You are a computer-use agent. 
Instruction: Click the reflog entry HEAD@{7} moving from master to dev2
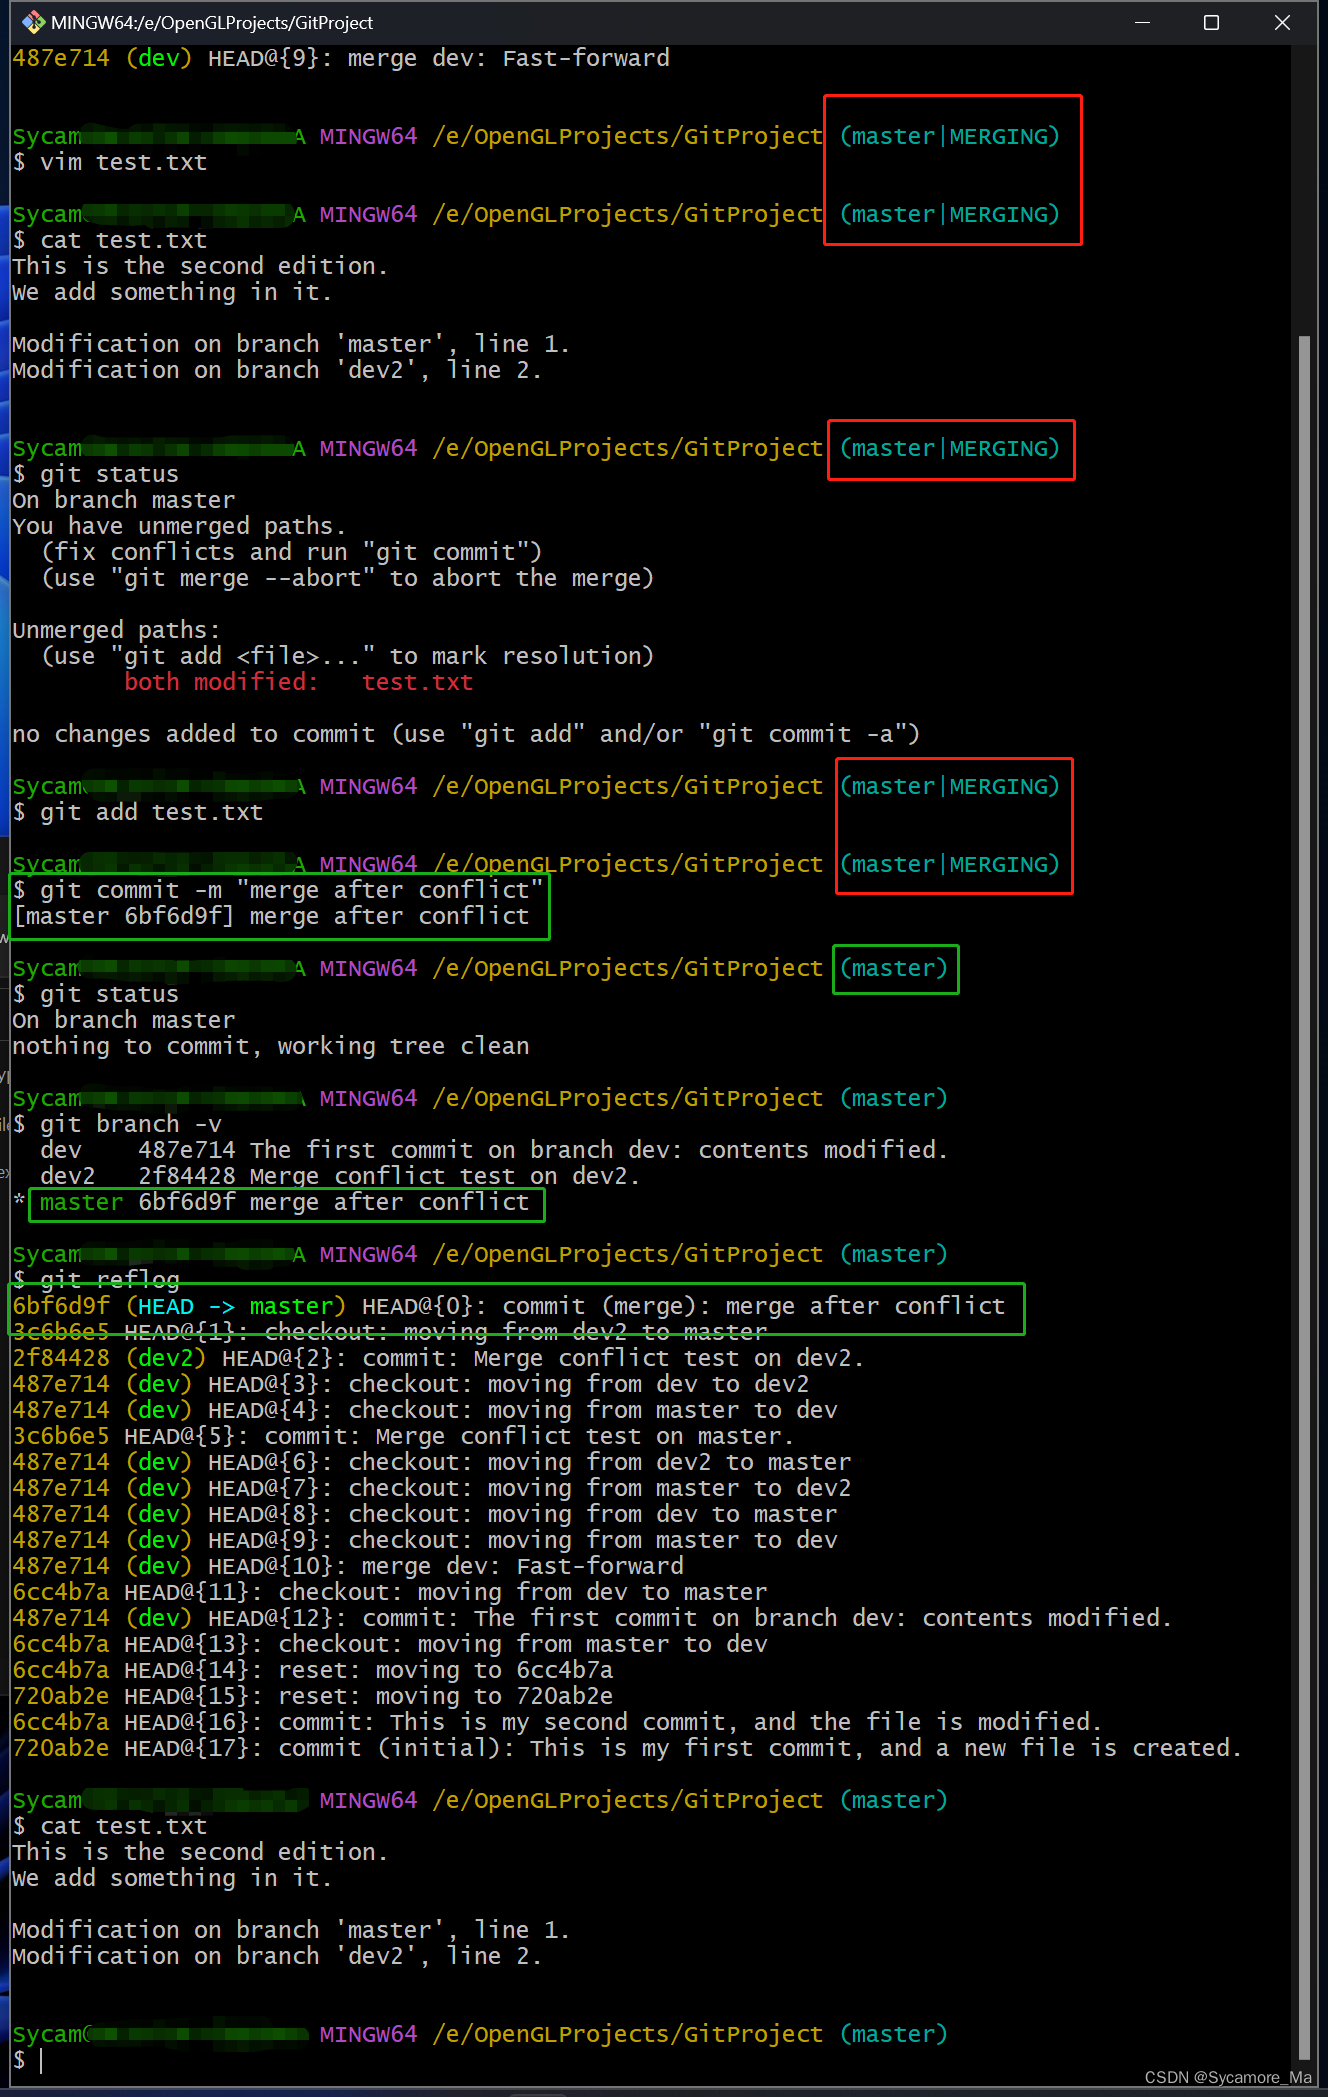click(x=431, y=1488)
